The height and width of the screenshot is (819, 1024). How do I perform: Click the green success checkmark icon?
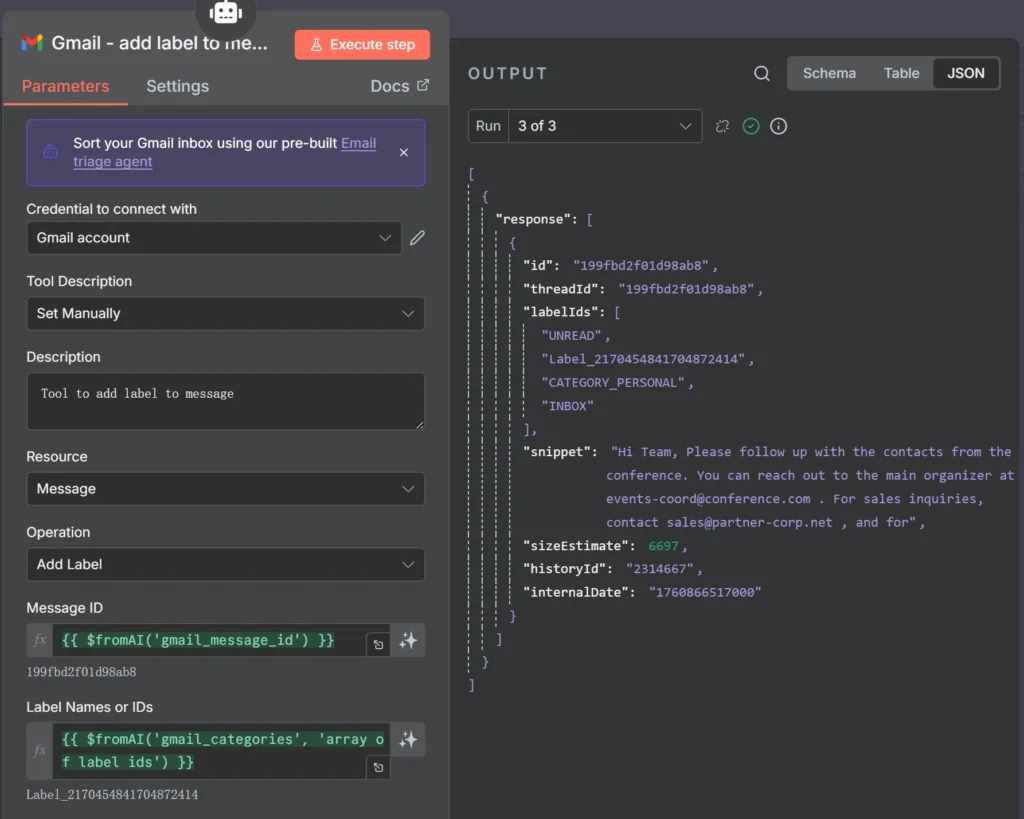click(751, 126)
